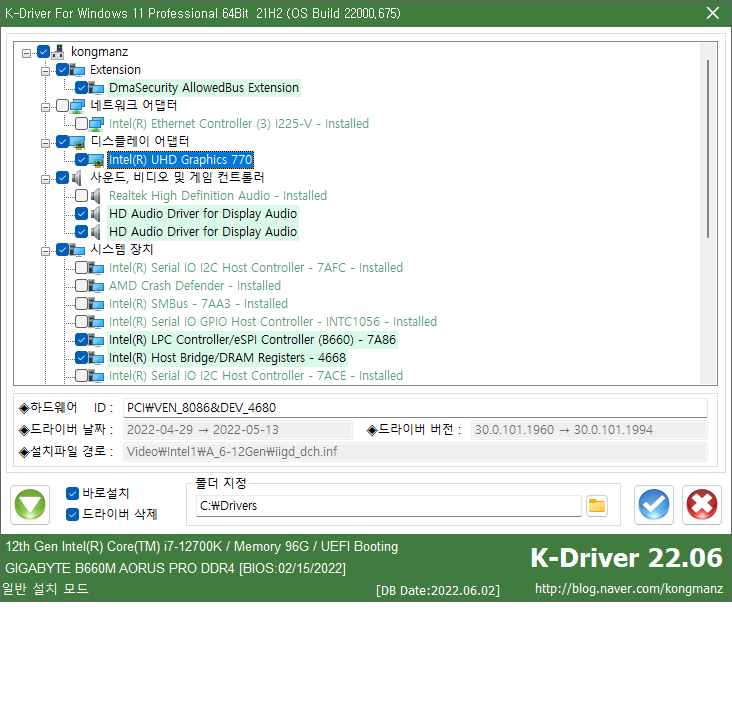This screenshot has width=732, height=706.
Task: Collapse the Extension tree node
Action: pos(45,71)
